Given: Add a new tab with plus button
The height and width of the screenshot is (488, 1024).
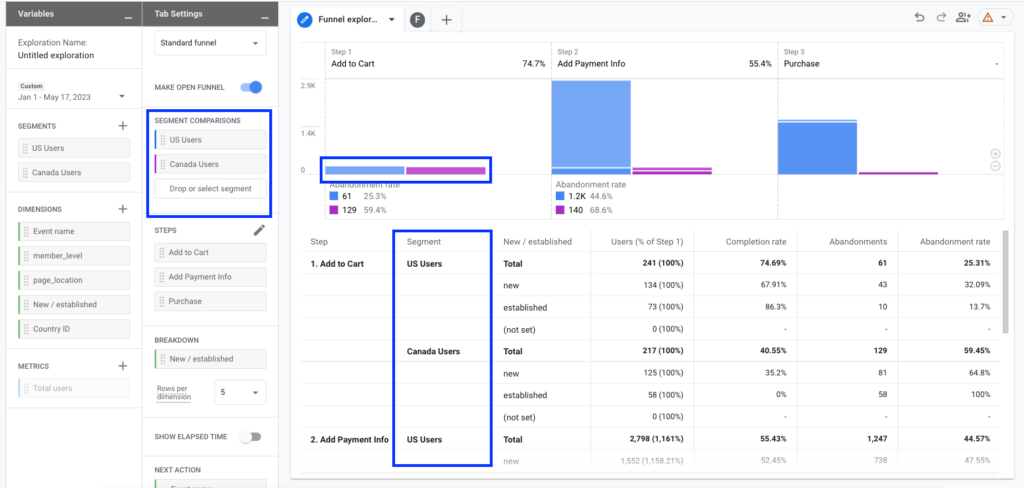Looking at the screenshot, I should tap(446, 20).
